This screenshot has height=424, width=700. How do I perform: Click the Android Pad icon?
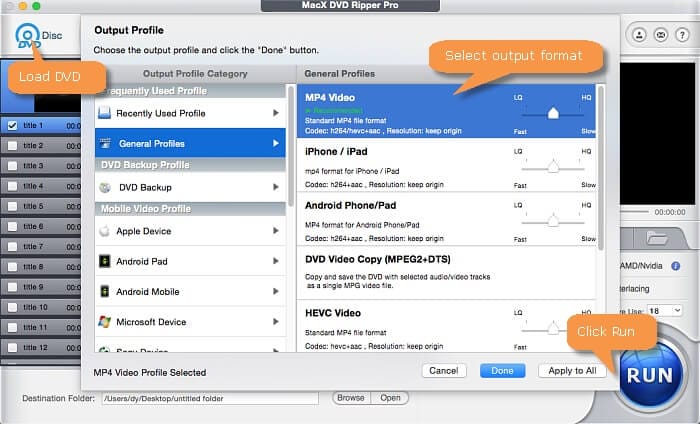pos(105,263)
